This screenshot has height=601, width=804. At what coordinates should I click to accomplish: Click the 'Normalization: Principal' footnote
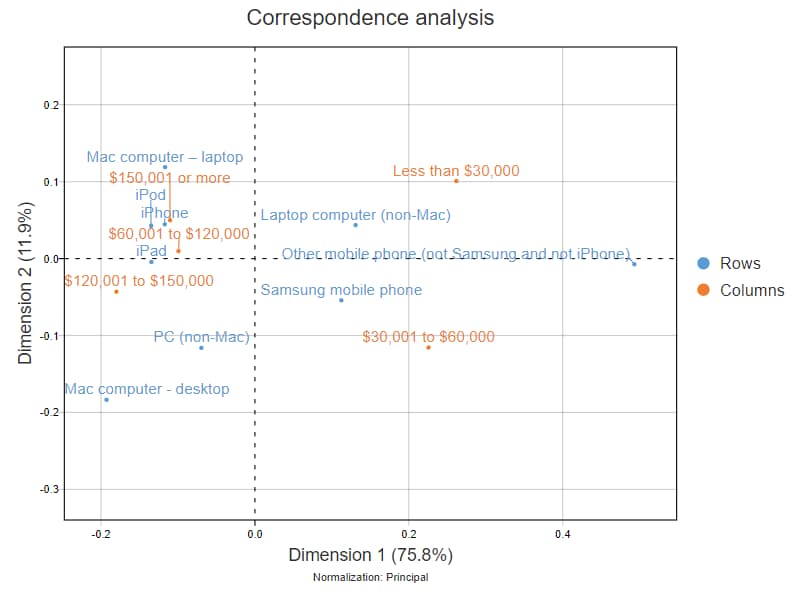[x=370, y=577]
